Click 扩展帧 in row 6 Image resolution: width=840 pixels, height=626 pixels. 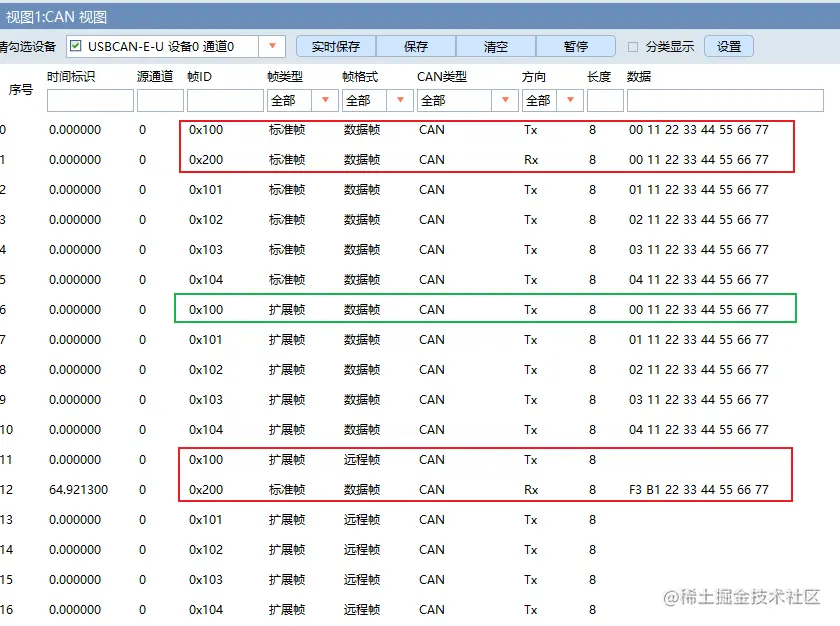coord(287,310)
